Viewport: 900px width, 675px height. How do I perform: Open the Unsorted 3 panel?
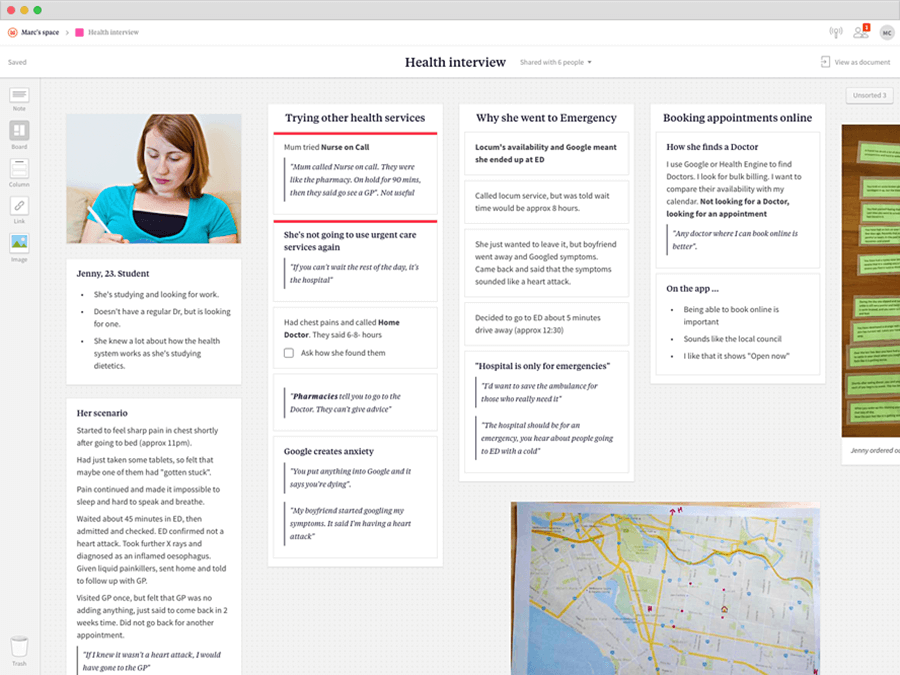[869, 95]
